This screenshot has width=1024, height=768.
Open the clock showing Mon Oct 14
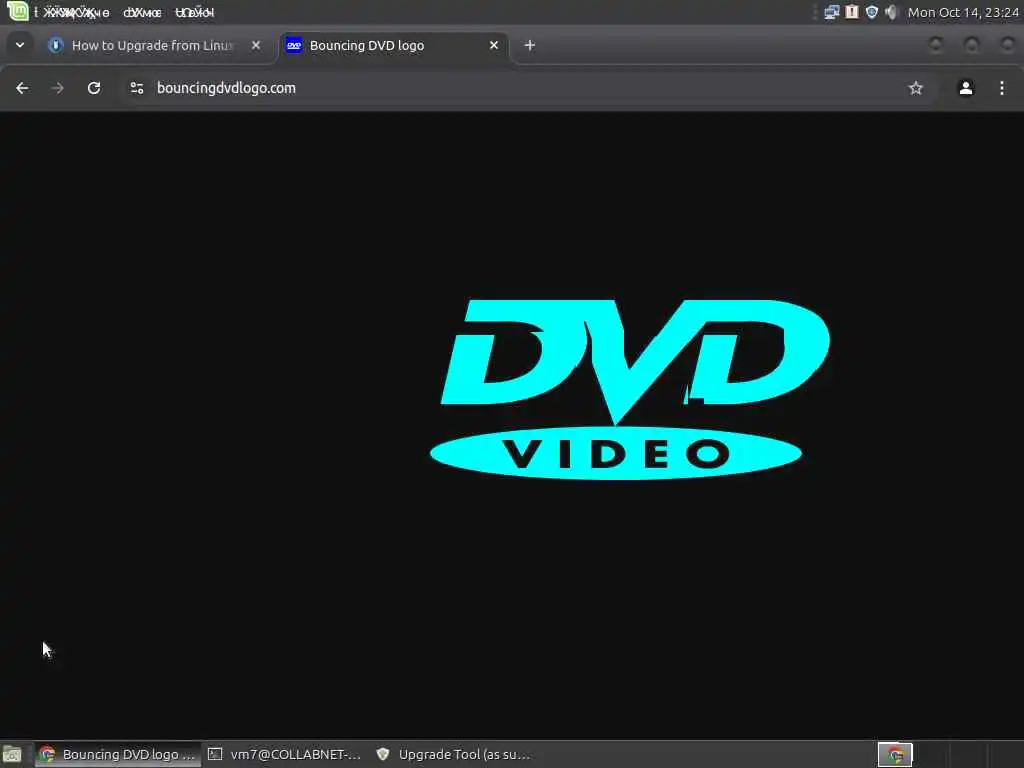(x=963, y=12)
